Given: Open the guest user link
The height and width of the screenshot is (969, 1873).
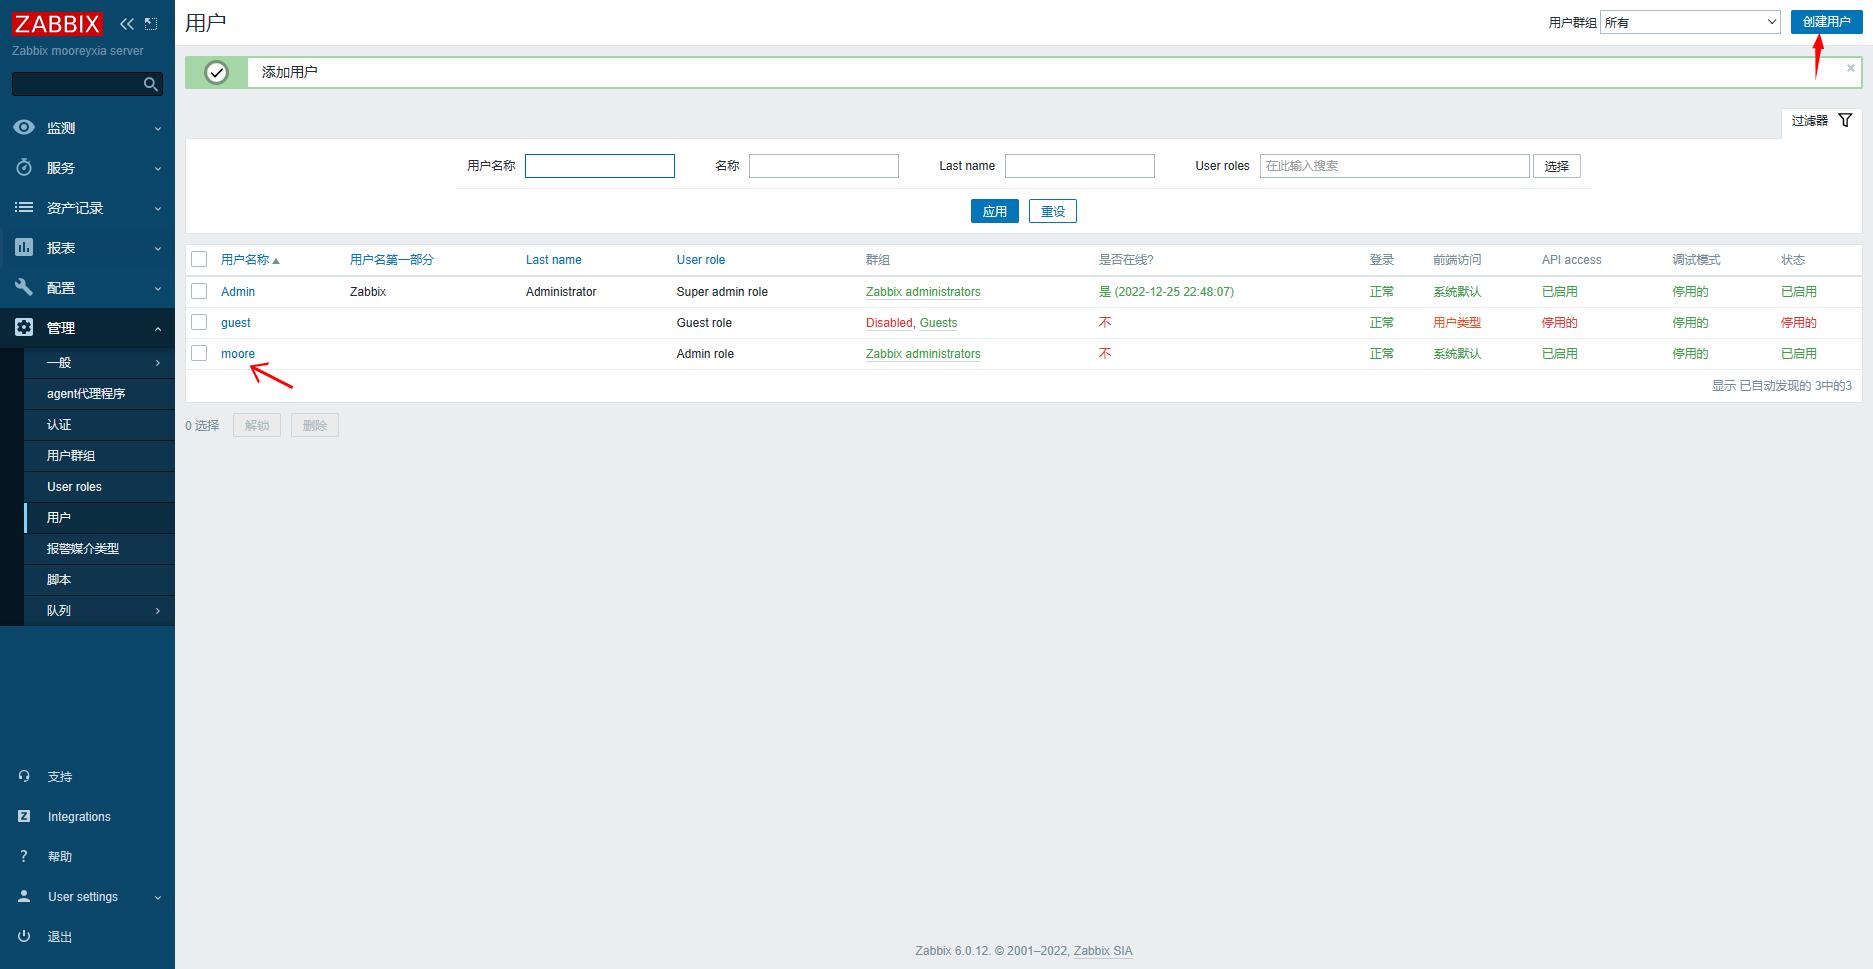Looking at the screenshot, I should [236, 323].
